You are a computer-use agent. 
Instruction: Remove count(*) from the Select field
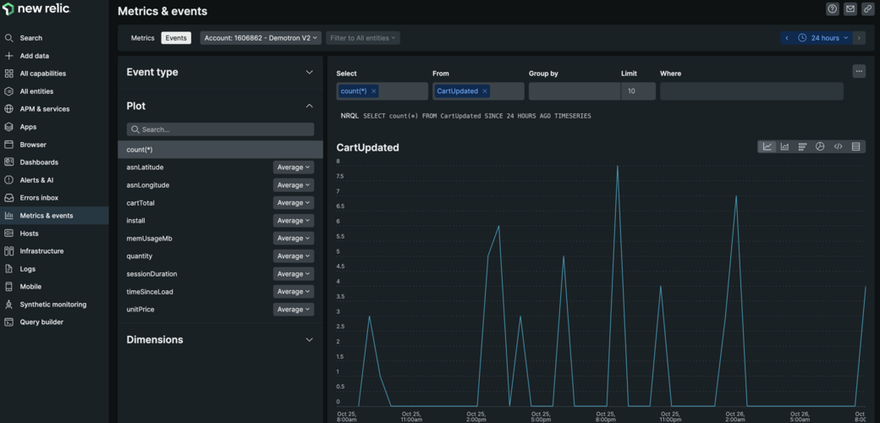click(374, 91)
